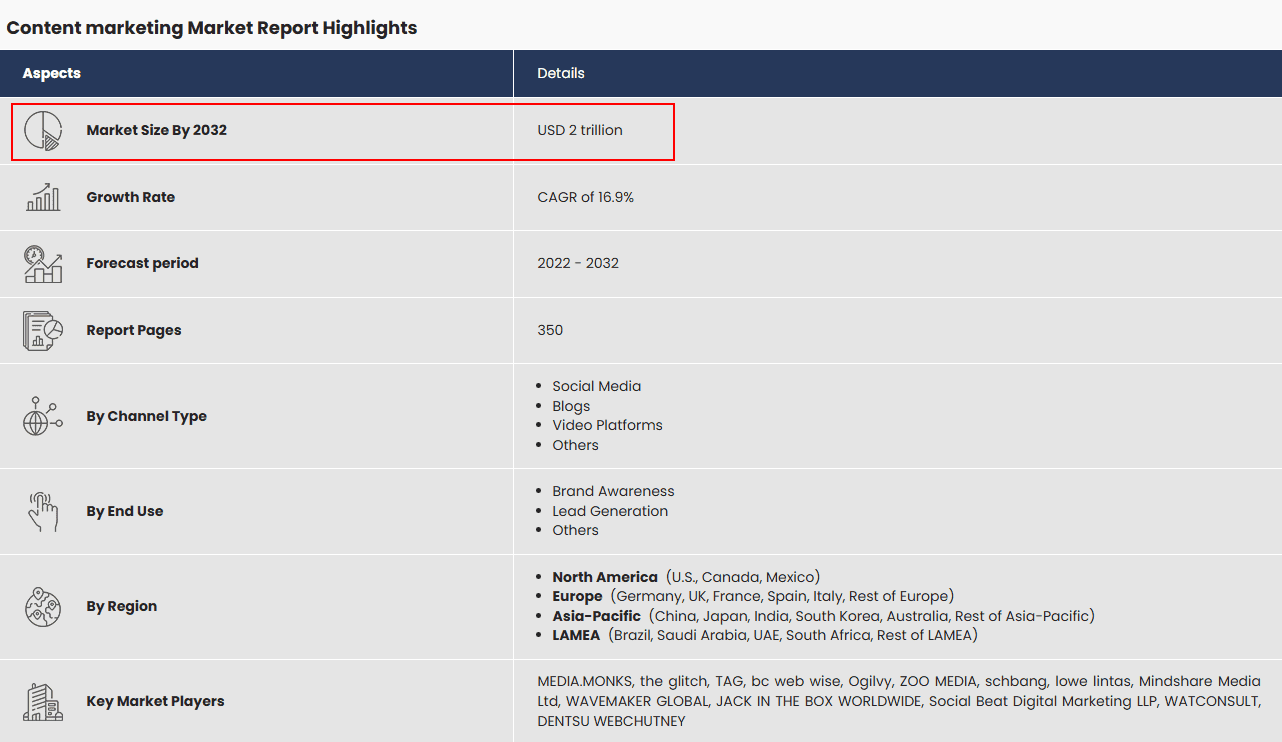Click the Lead Generation list item
The image size is (1282, 742).
610,511
